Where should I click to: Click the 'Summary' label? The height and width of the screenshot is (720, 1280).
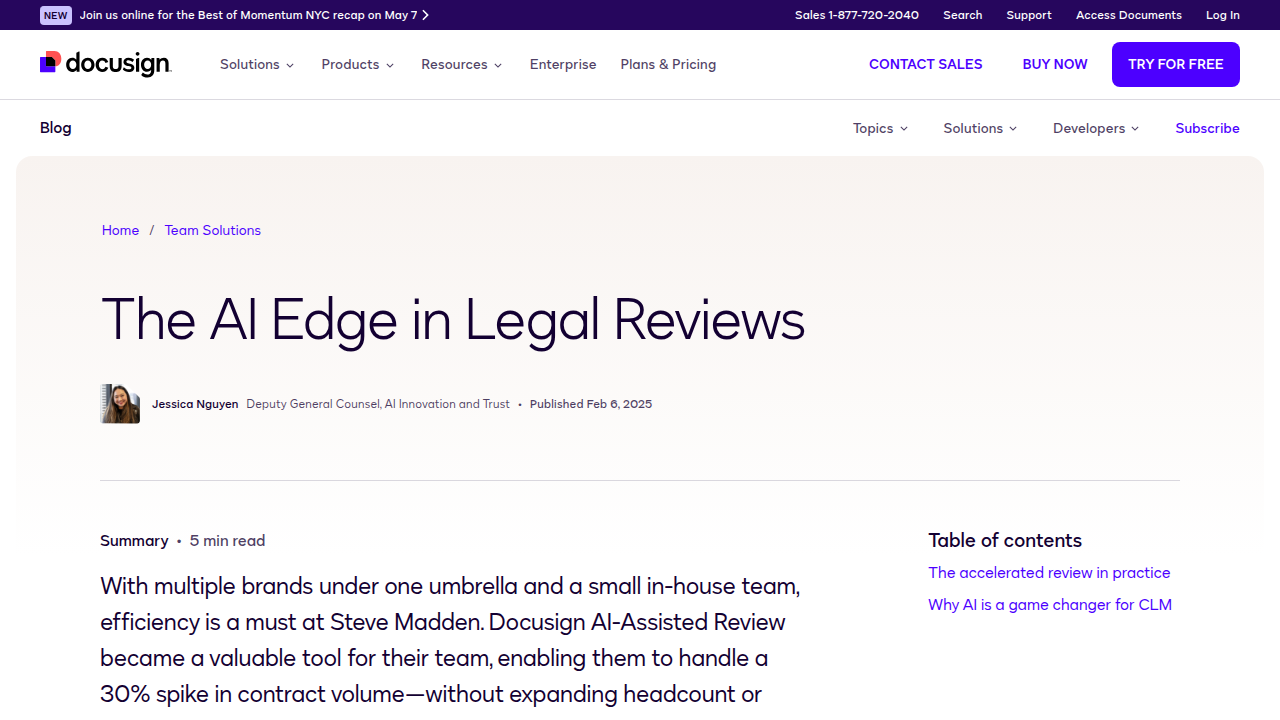pos(134,541)
